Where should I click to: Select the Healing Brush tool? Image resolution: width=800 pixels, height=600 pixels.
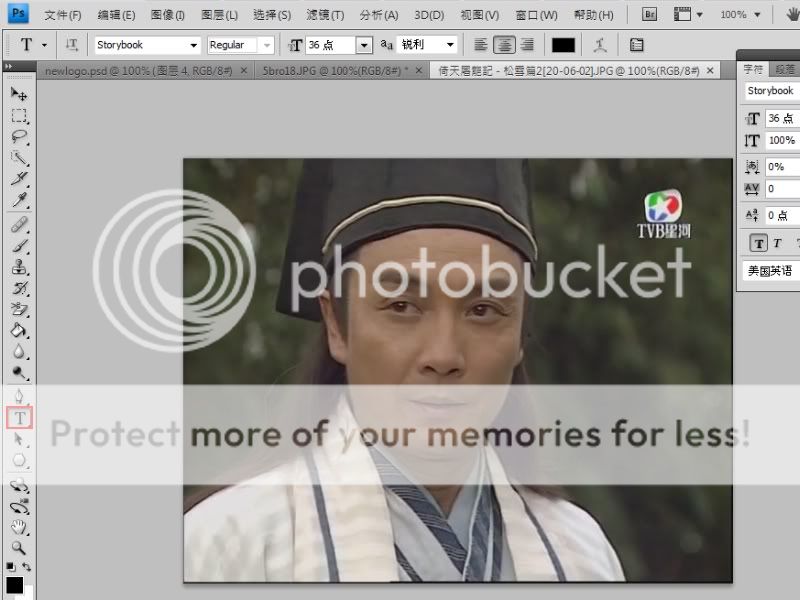pos(19,225)
